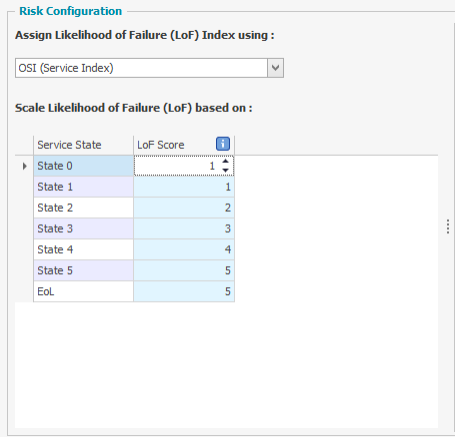Click the vertical dotted splitter handle on right
Image resolution: width=455 pixels, height=437 pixels.
click(448, 227)
